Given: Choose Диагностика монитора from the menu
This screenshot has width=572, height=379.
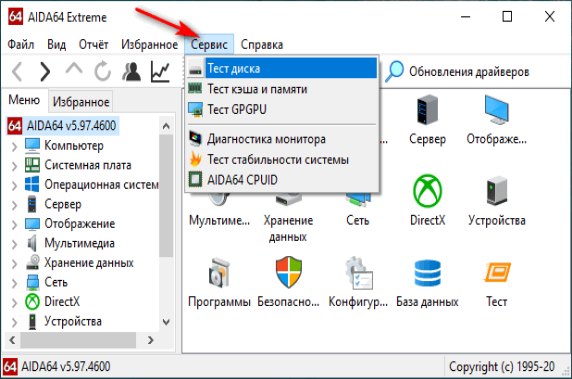Looking at the screenshot, I should (282, 139).
